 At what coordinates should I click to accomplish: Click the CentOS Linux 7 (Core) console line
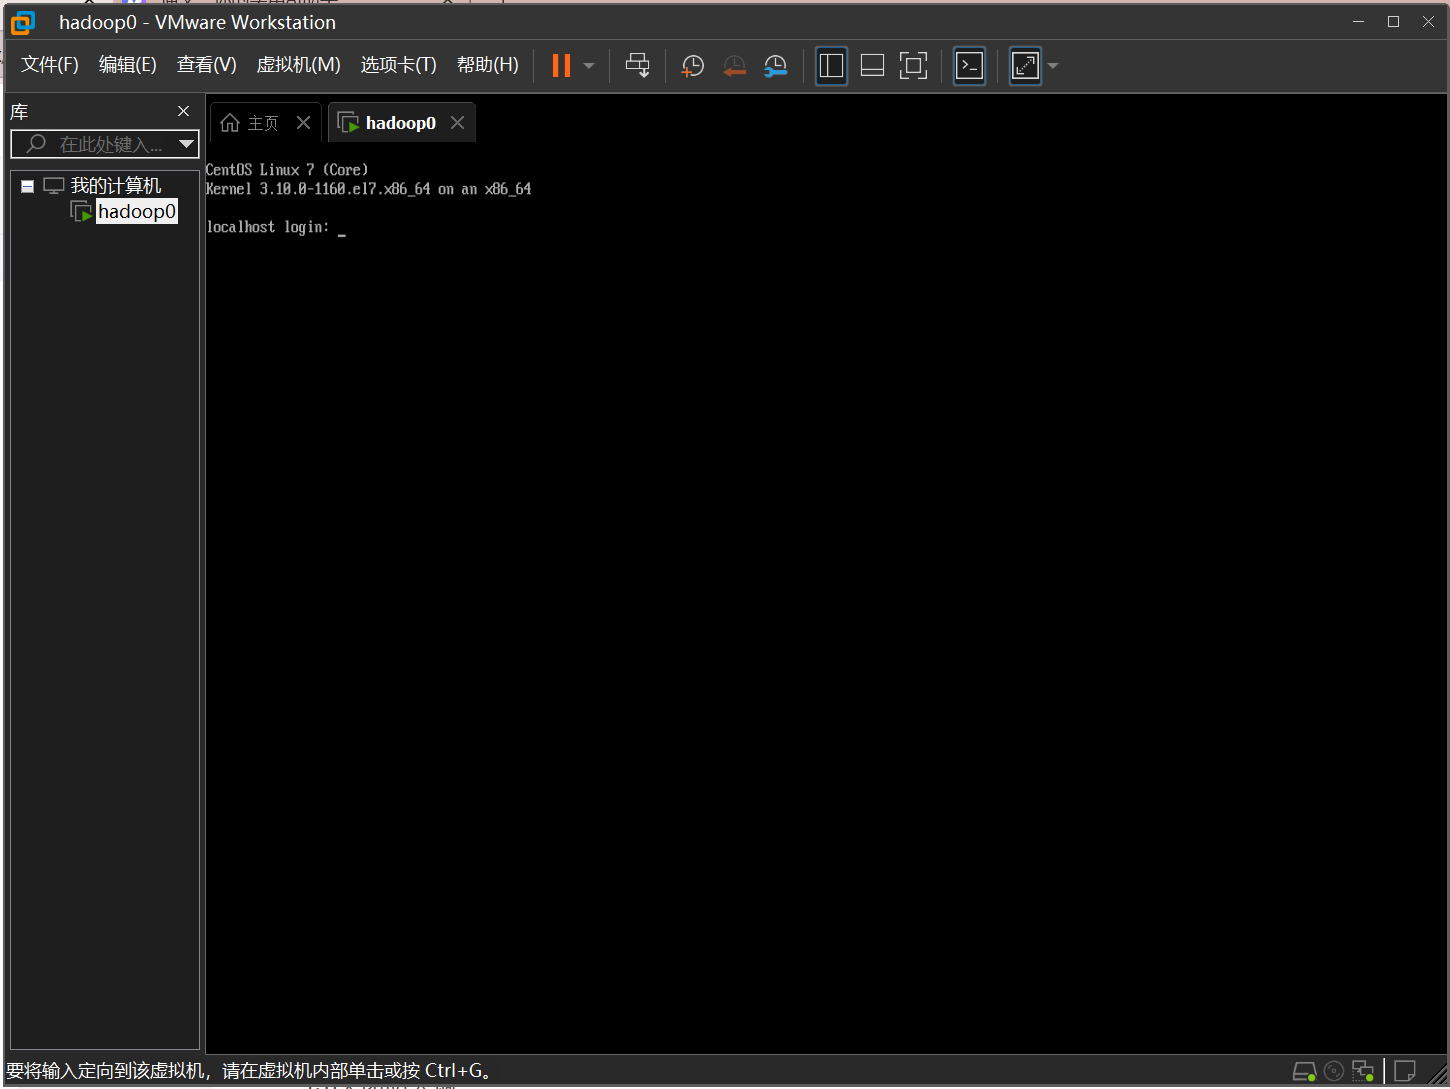tap(287, 170)
